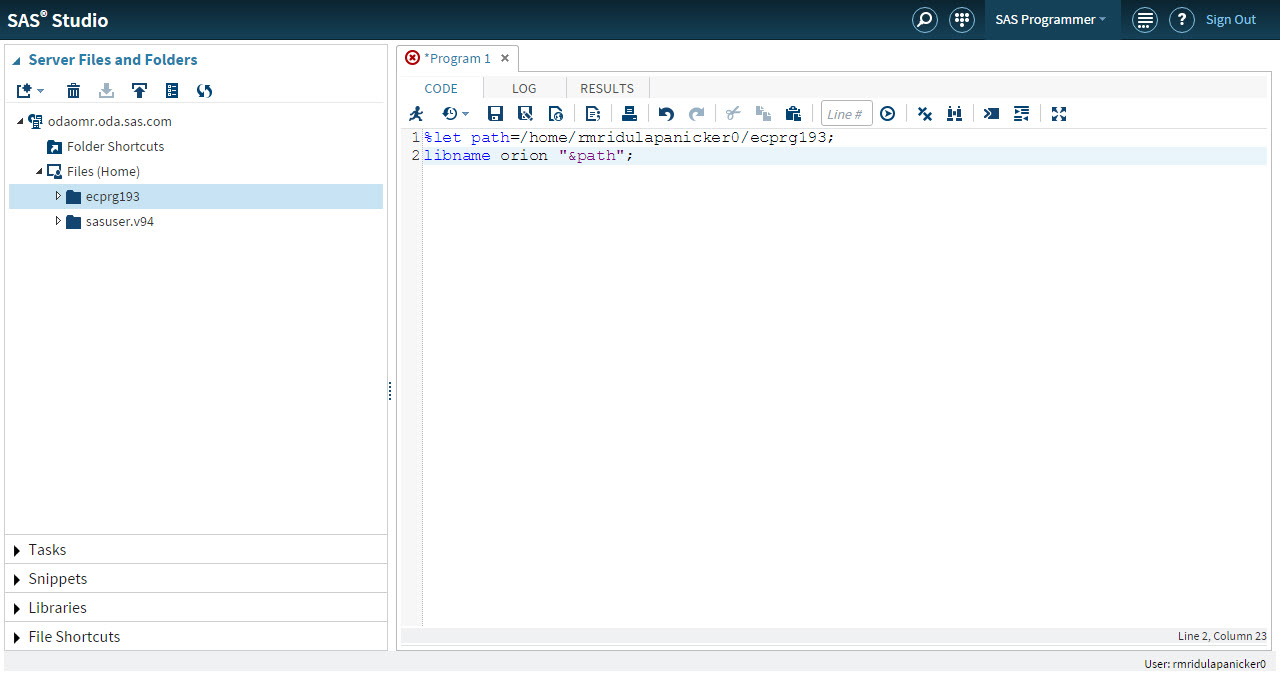
Task: Paste clipboard contents into the editor
Action: (793, 113)
